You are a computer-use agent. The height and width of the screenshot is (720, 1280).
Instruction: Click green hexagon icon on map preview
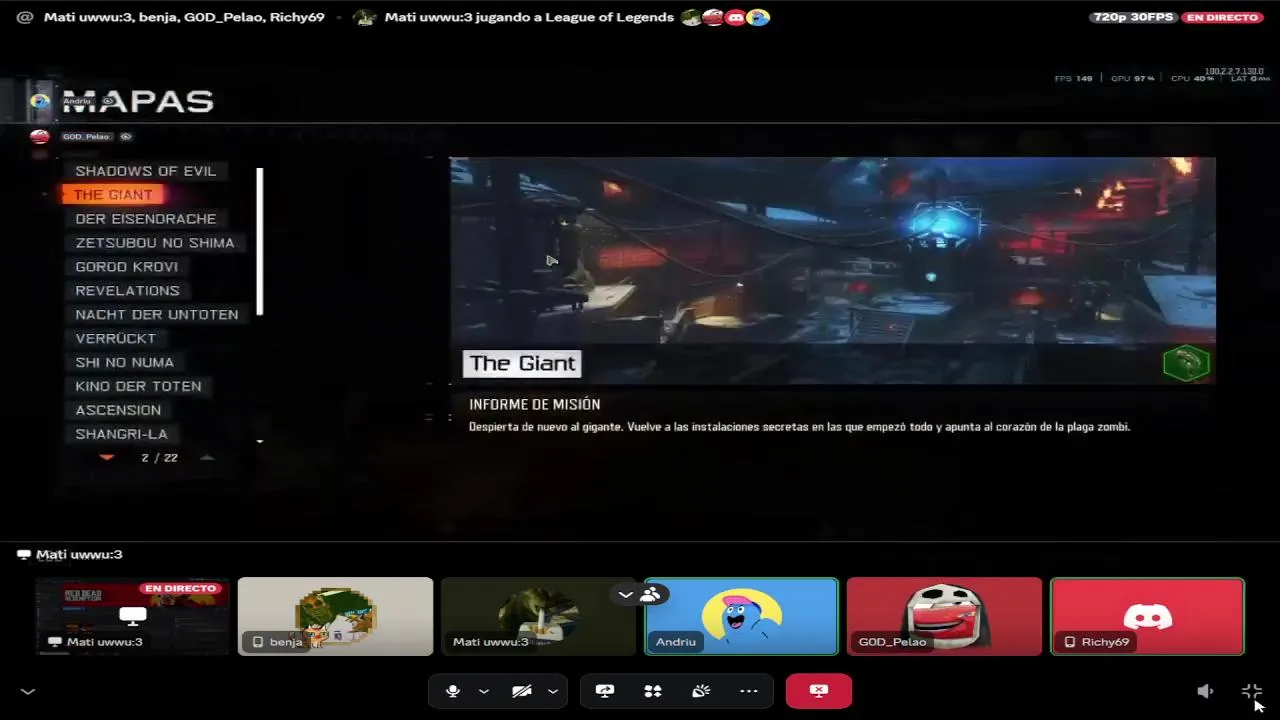point(1186,363)
